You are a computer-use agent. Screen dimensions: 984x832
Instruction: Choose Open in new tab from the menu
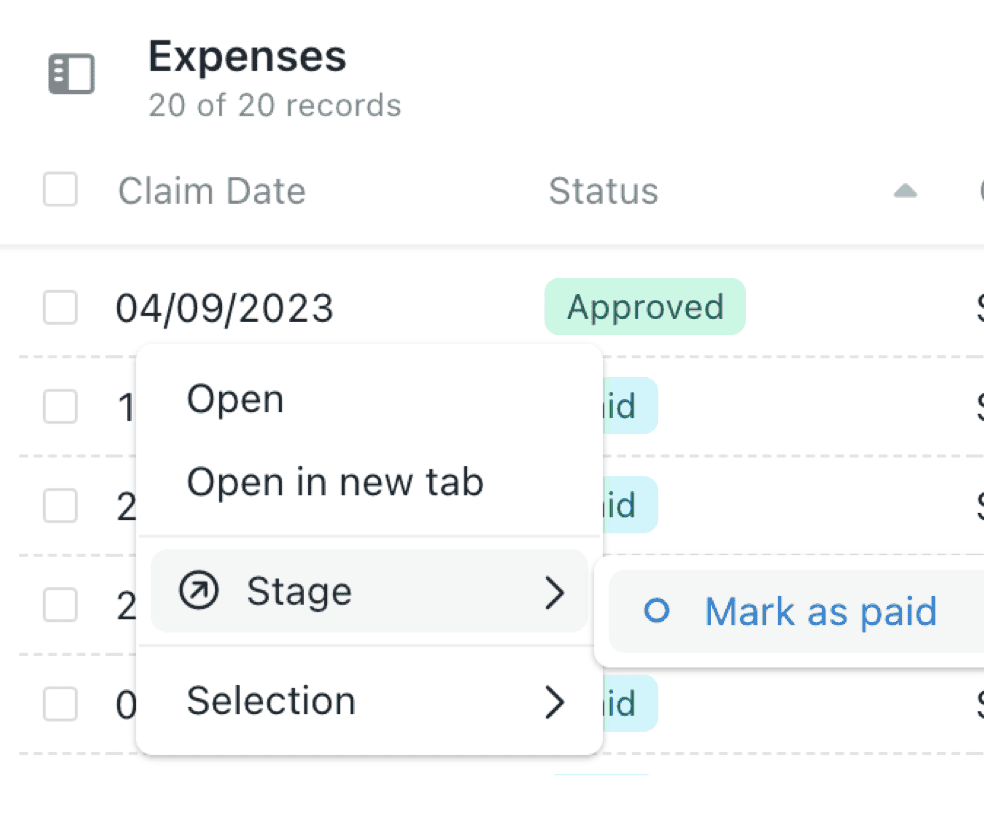[335, 482]
